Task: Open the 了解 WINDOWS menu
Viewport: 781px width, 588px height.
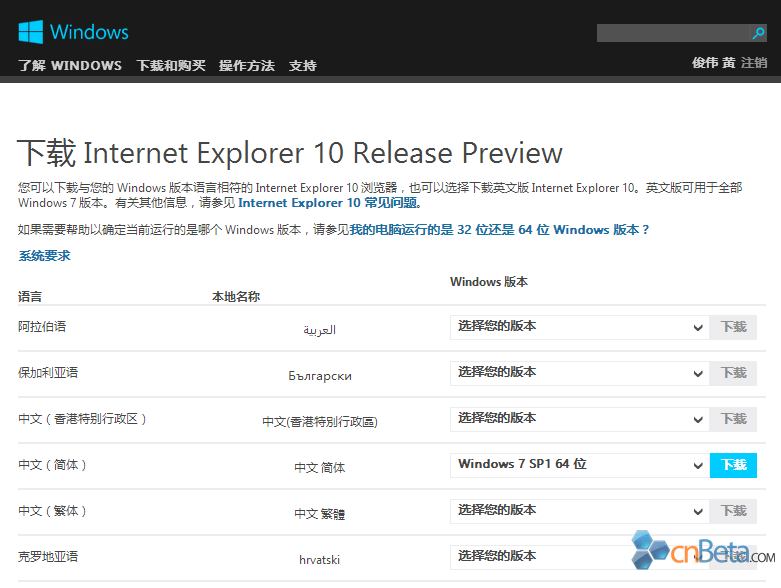Action: coord(70,66)
